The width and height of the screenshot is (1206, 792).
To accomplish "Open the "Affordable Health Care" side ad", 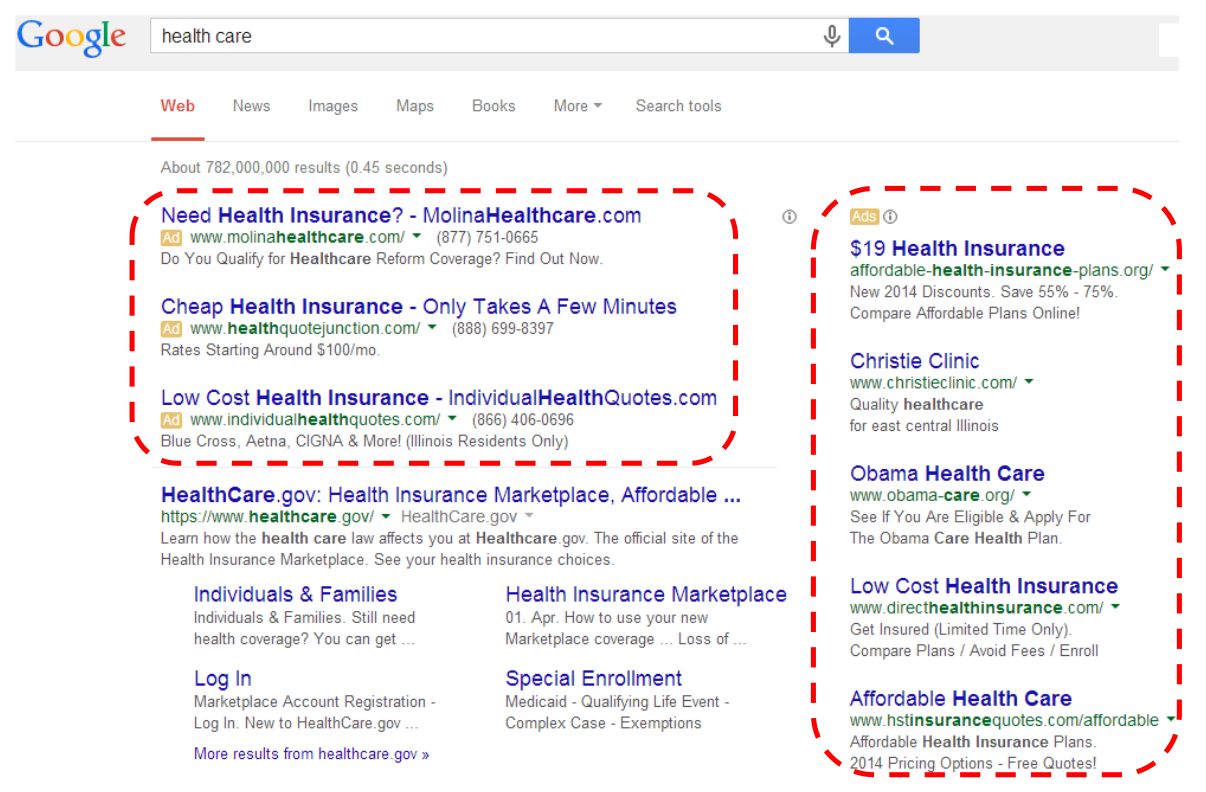I will click(x=961, y=698).
